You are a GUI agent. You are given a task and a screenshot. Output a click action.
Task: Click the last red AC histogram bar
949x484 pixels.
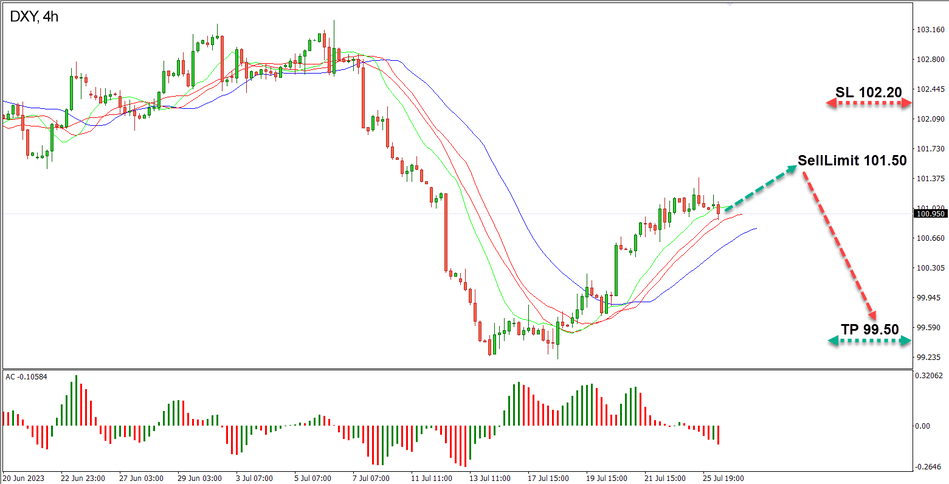(x=718, y=434)
